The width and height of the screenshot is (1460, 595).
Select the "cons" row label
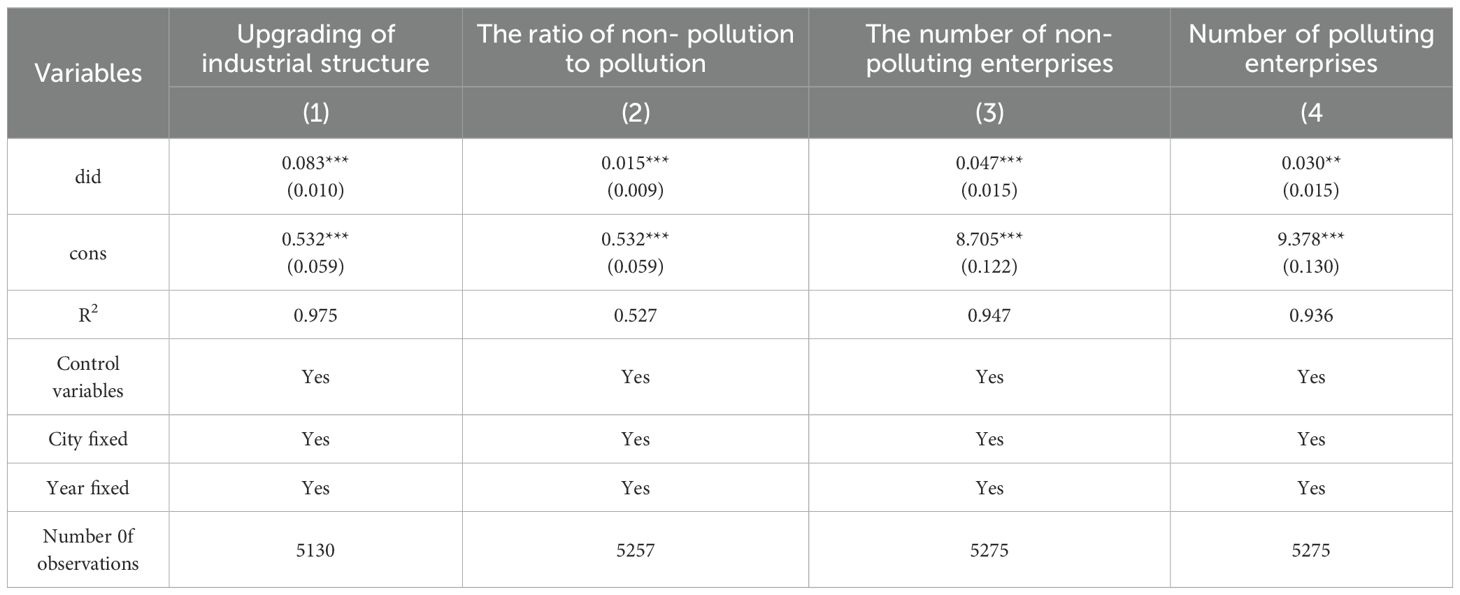(x=88, y=253)
